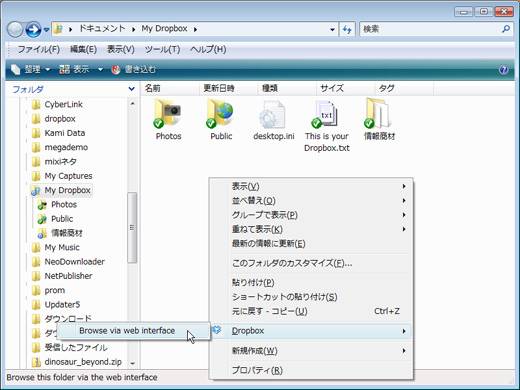Expand arrow after ドキュメント in breadcrumb
The width and height of the screenshot is (520, 390).
(x=133, y=29)
